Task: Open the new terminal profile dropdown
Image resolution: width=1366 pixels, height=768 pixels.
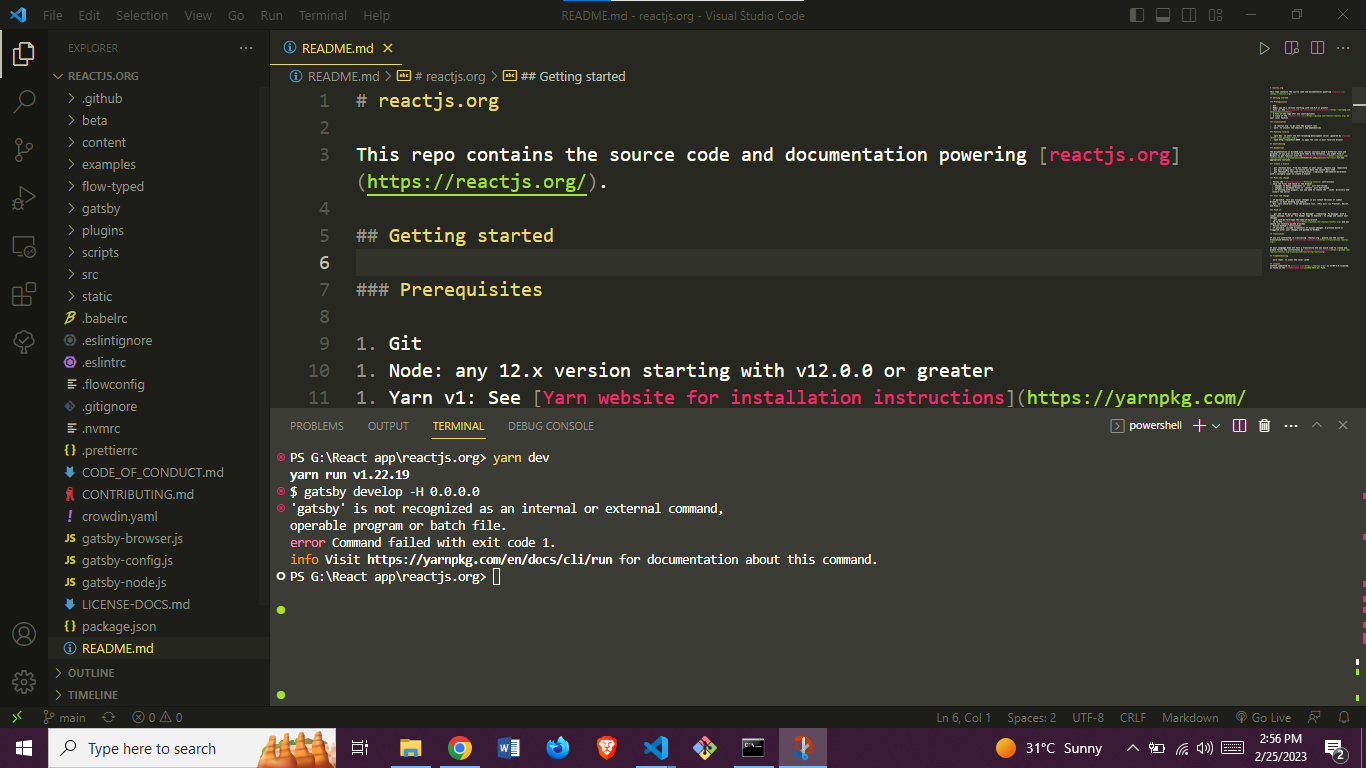Action: [1216, 426]
